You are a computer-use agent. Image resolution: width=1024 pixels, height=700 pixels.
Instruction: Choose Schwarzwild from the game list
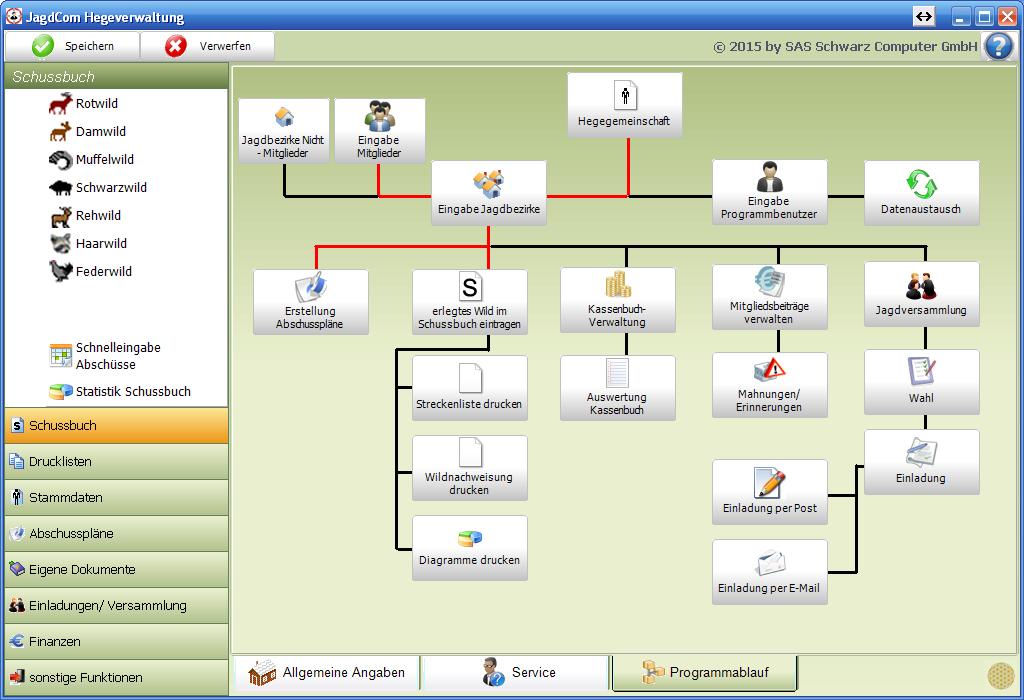[111, 188]
